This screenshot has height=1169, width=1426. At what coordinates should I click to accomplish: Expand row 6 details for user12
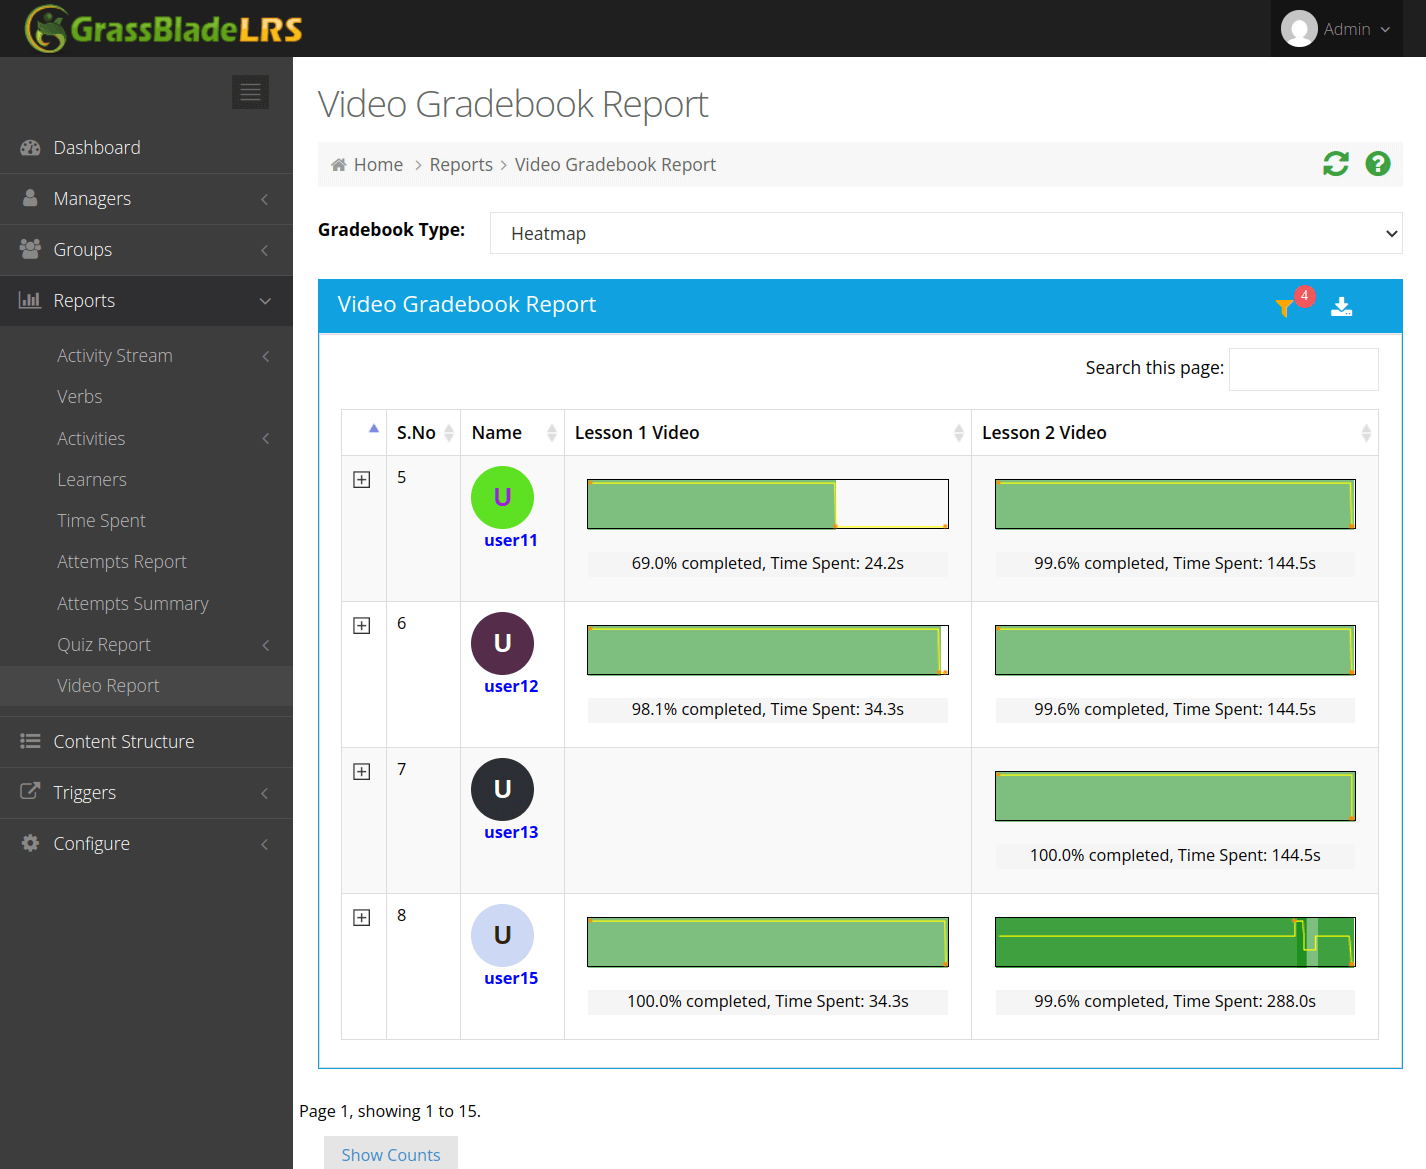[x=362, y=626]
